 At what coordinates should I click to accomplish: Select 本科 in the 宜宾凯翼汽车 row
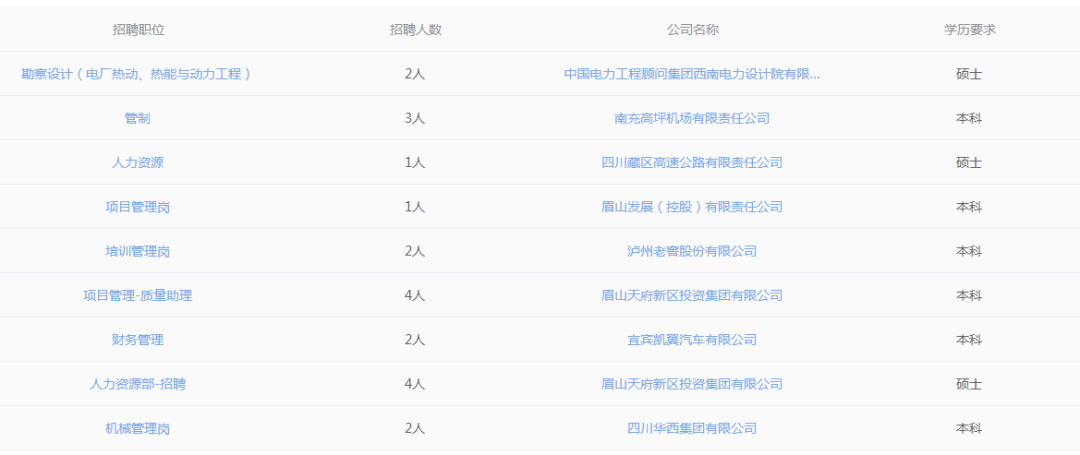(969, 339)
